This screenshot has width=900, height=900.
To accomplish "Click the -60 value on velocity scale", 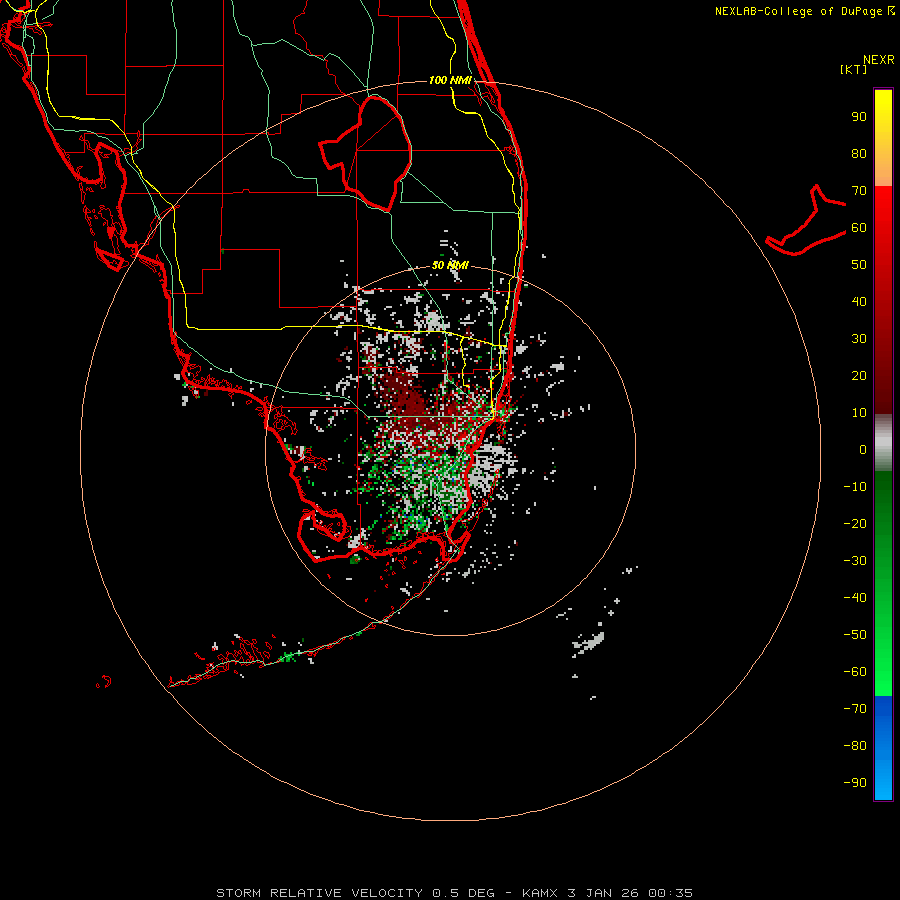I will (x=855, y=672).
